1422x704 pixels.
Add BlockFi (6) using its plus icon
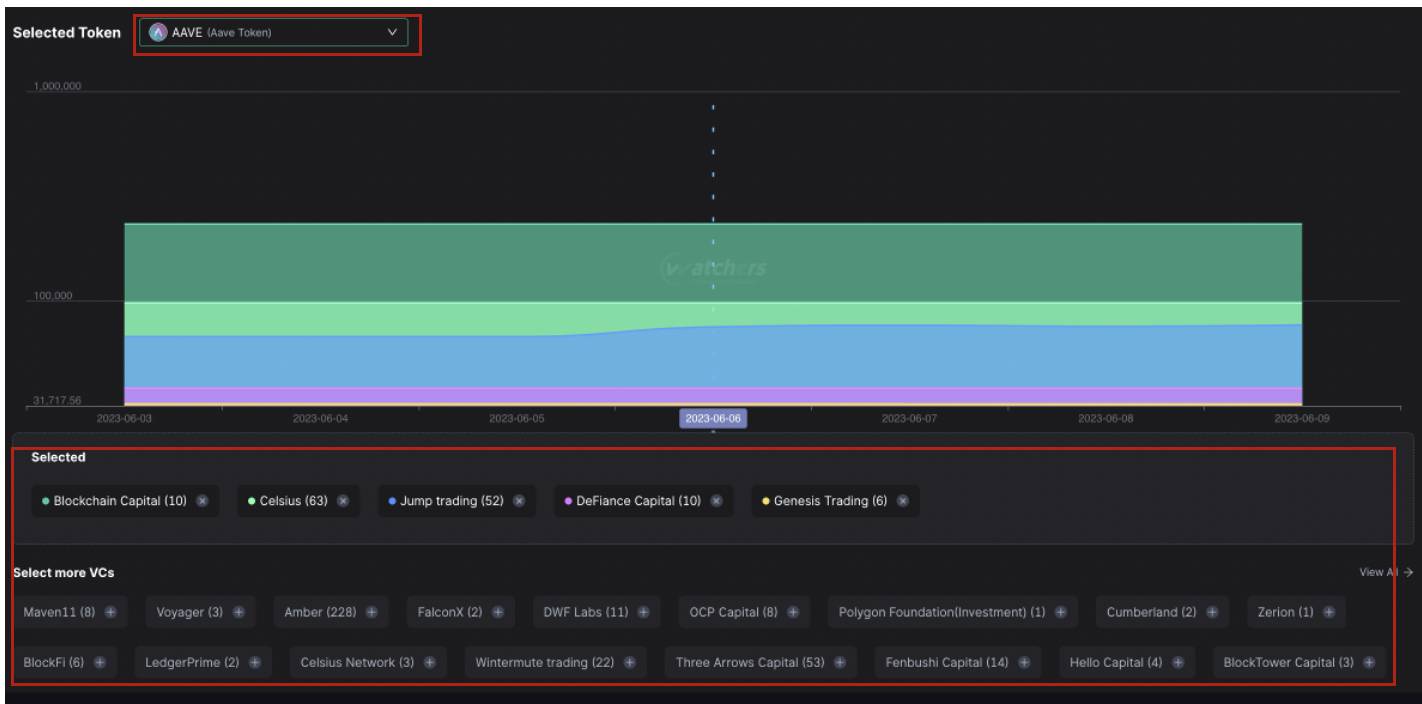[100, 662]
